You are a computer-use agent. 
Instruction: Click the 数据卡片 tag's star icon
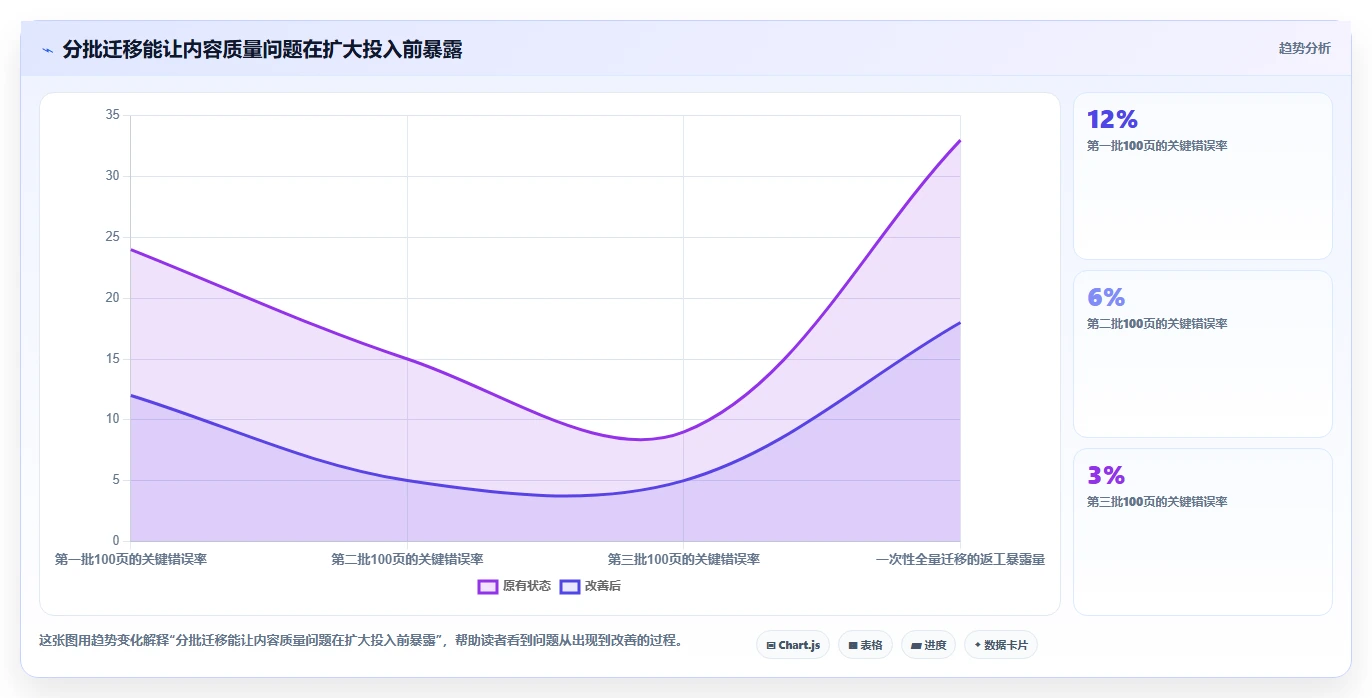tap(977, 645)
